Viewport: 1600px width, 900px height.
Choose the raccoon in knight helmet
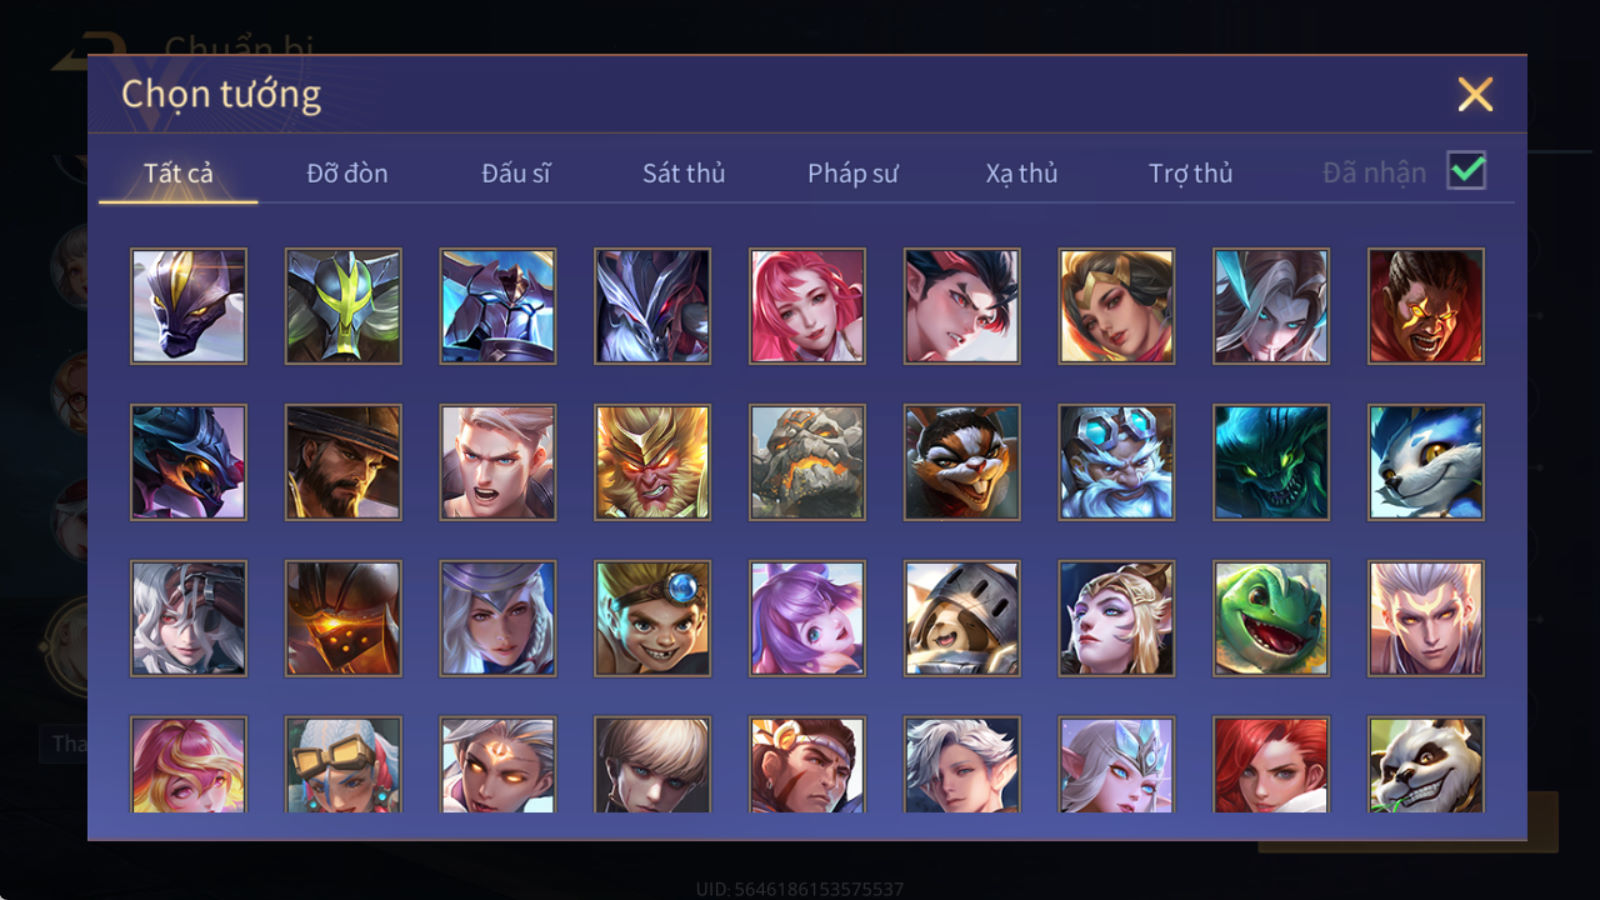tap(962, 618)
